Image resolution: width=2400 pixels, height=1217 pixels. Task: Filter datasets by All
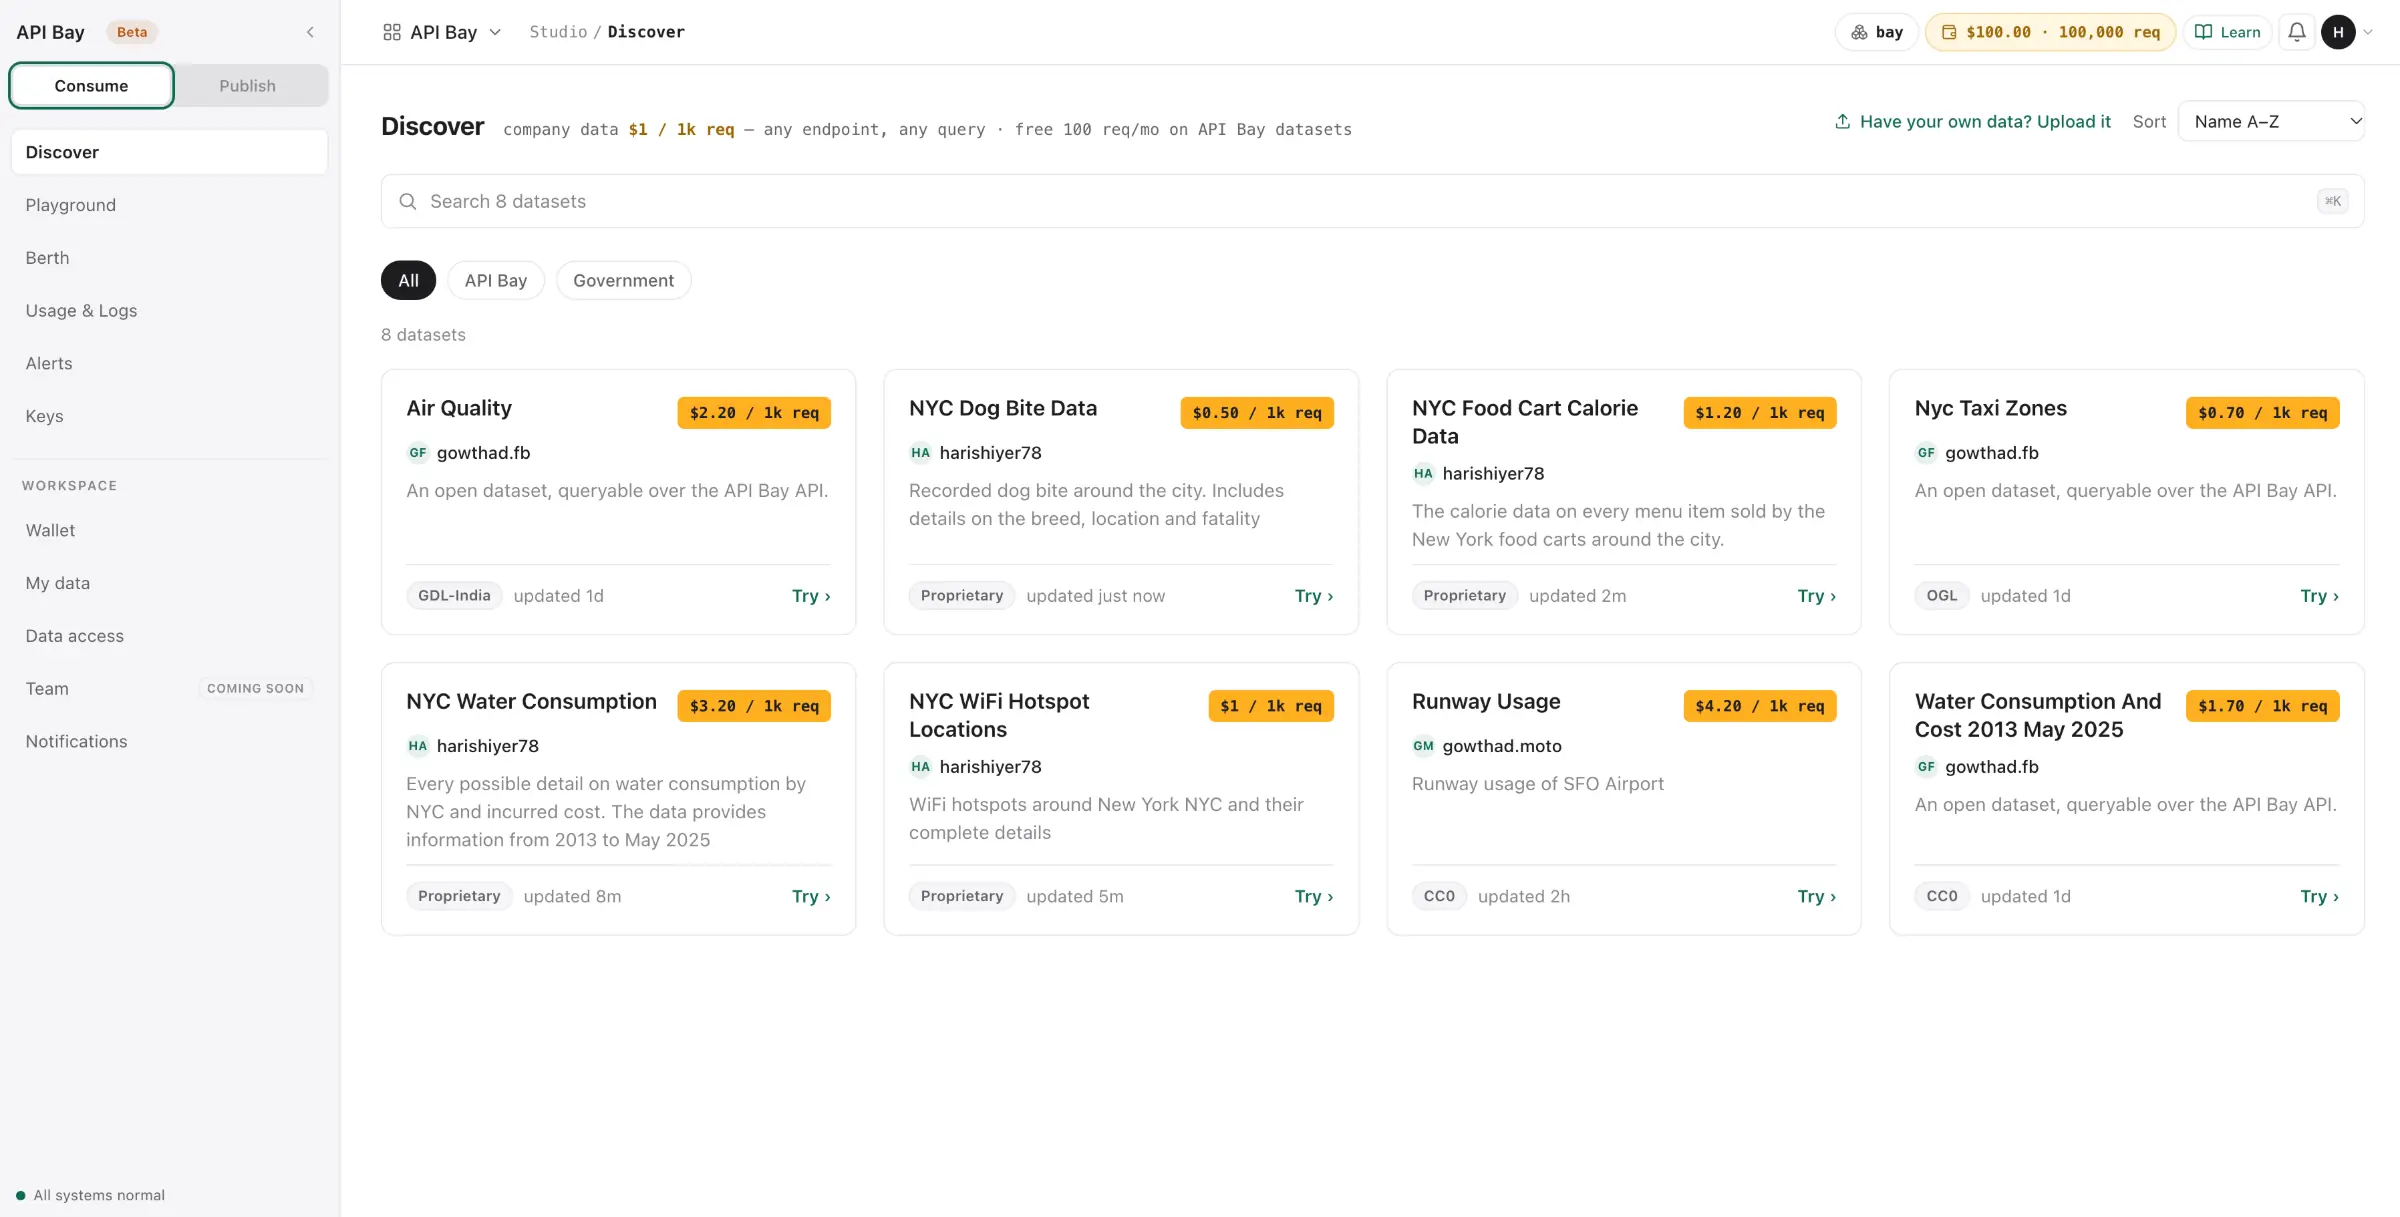[x=408, y=280]
